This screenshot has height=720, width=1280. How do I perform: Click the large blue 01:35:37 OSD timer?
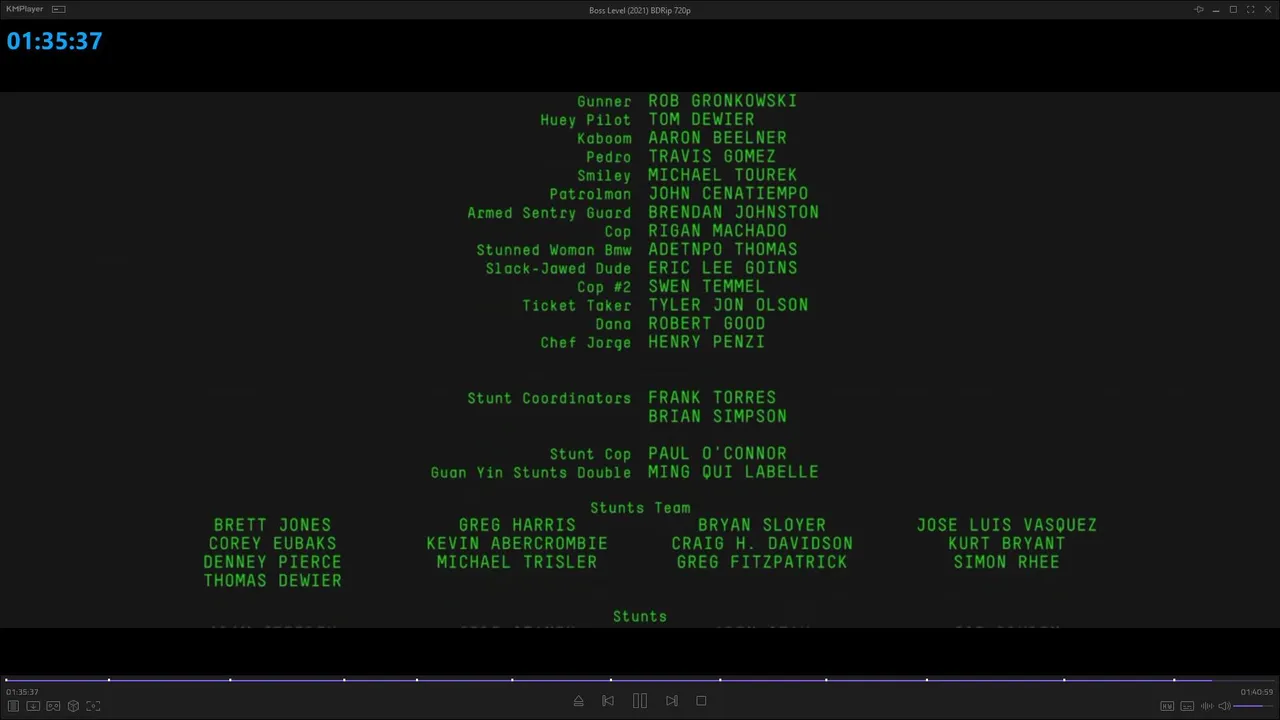(55, 41)
